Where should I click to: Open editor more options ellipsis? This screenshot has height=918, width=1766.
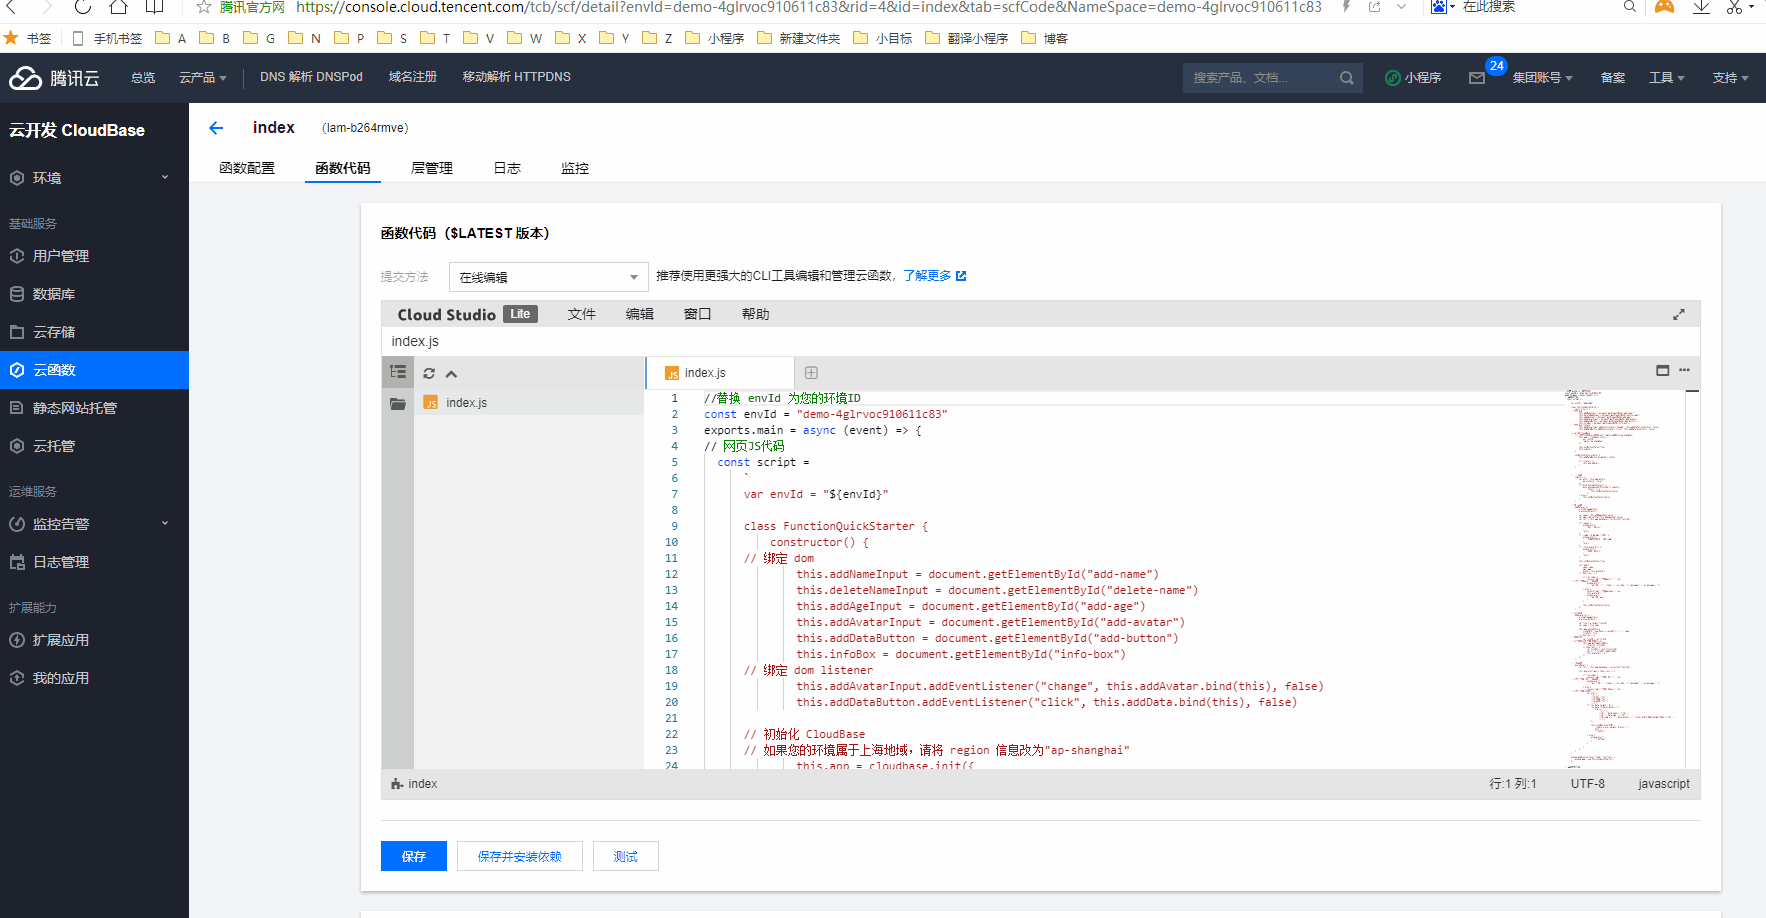pyautogui.click(x=1684, y=370)
